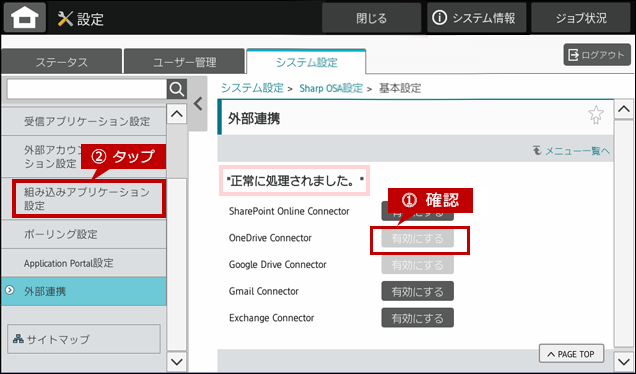Screen dimensions: 636x374
Task: Click 正常に処理されました message text
Action: (x=295, y=181)
